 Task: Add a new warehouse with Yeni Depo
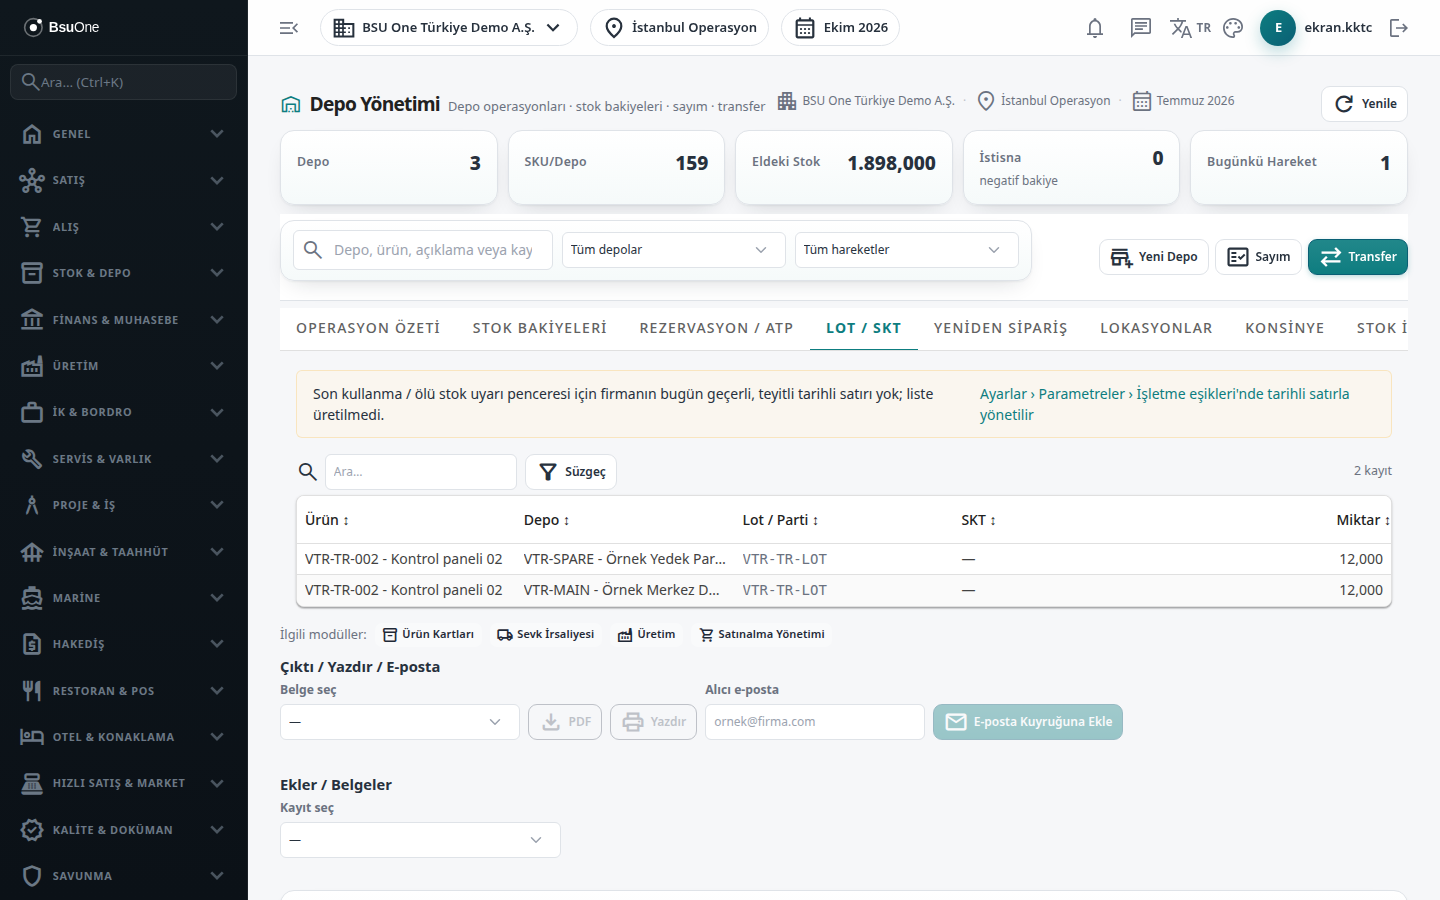1154,257
